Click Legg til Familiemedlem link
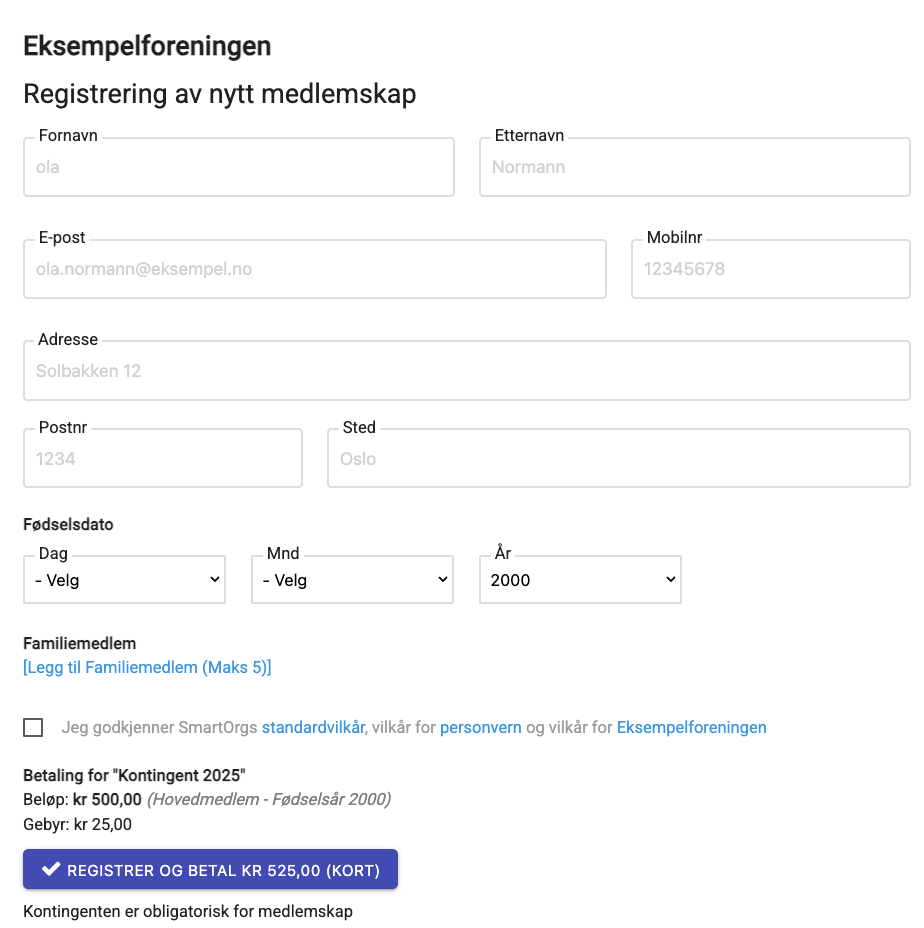The width and height of the screenshot is (924, 928). (147, 668)
